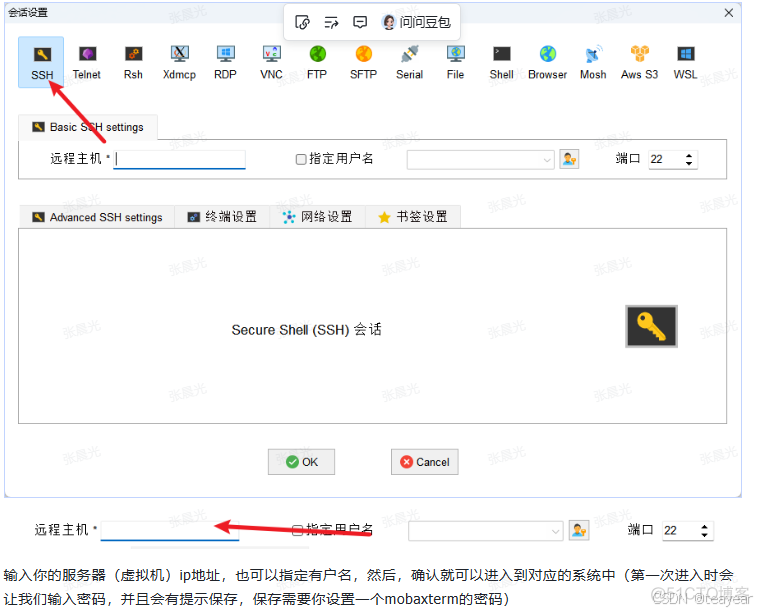Viewport: 759px width, 612px height.
Task: Click the text wrap icon in floating toolbar
Action: pyautogui.click(x=331, y=22)
